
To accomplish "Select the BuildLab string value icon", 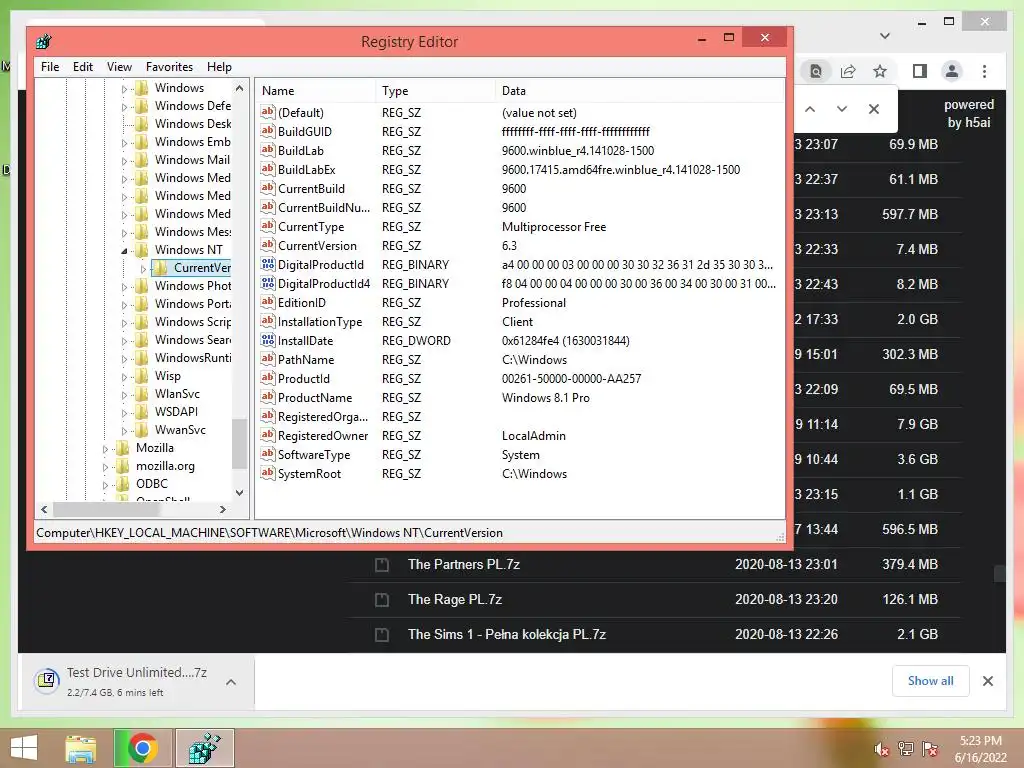I will tap(268, 150).
